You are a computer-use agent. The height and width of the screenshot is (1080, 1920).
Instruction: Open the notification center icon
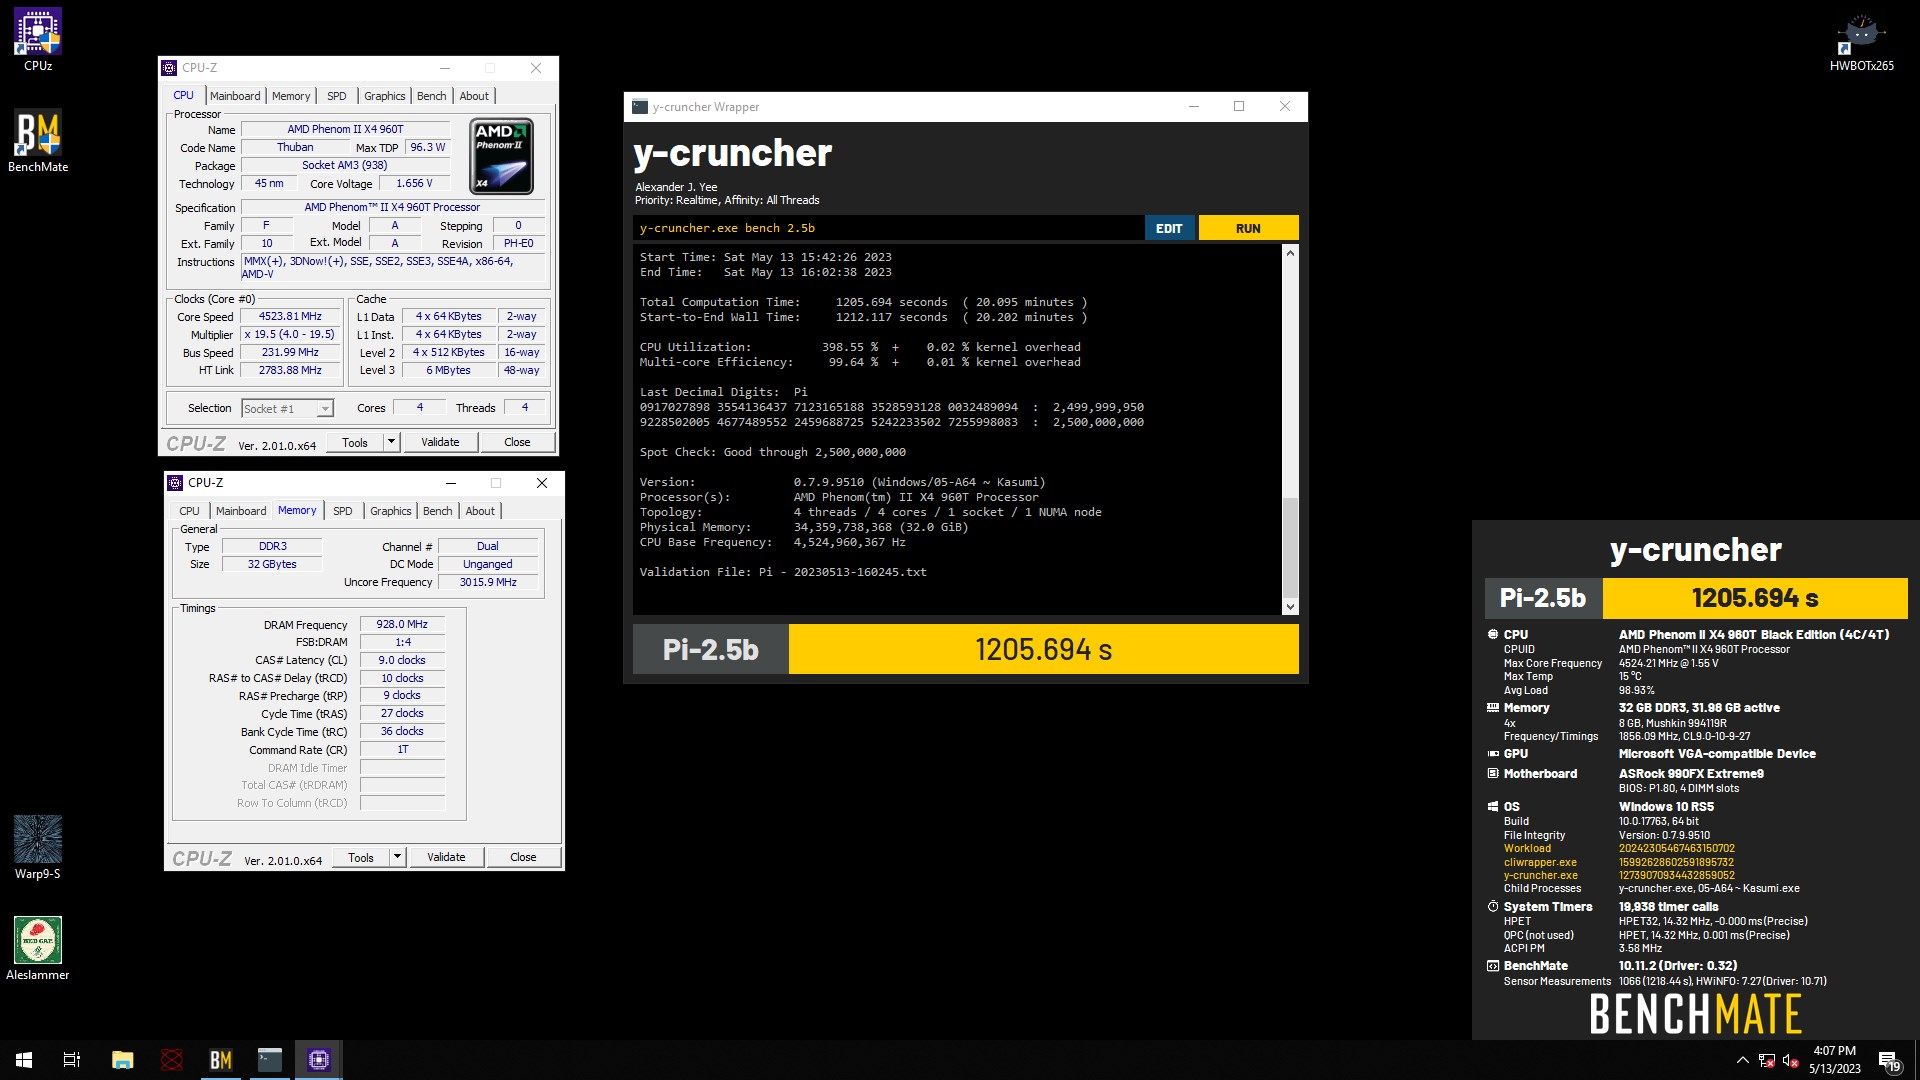pyautogui.click(x=1888, y=1060)
